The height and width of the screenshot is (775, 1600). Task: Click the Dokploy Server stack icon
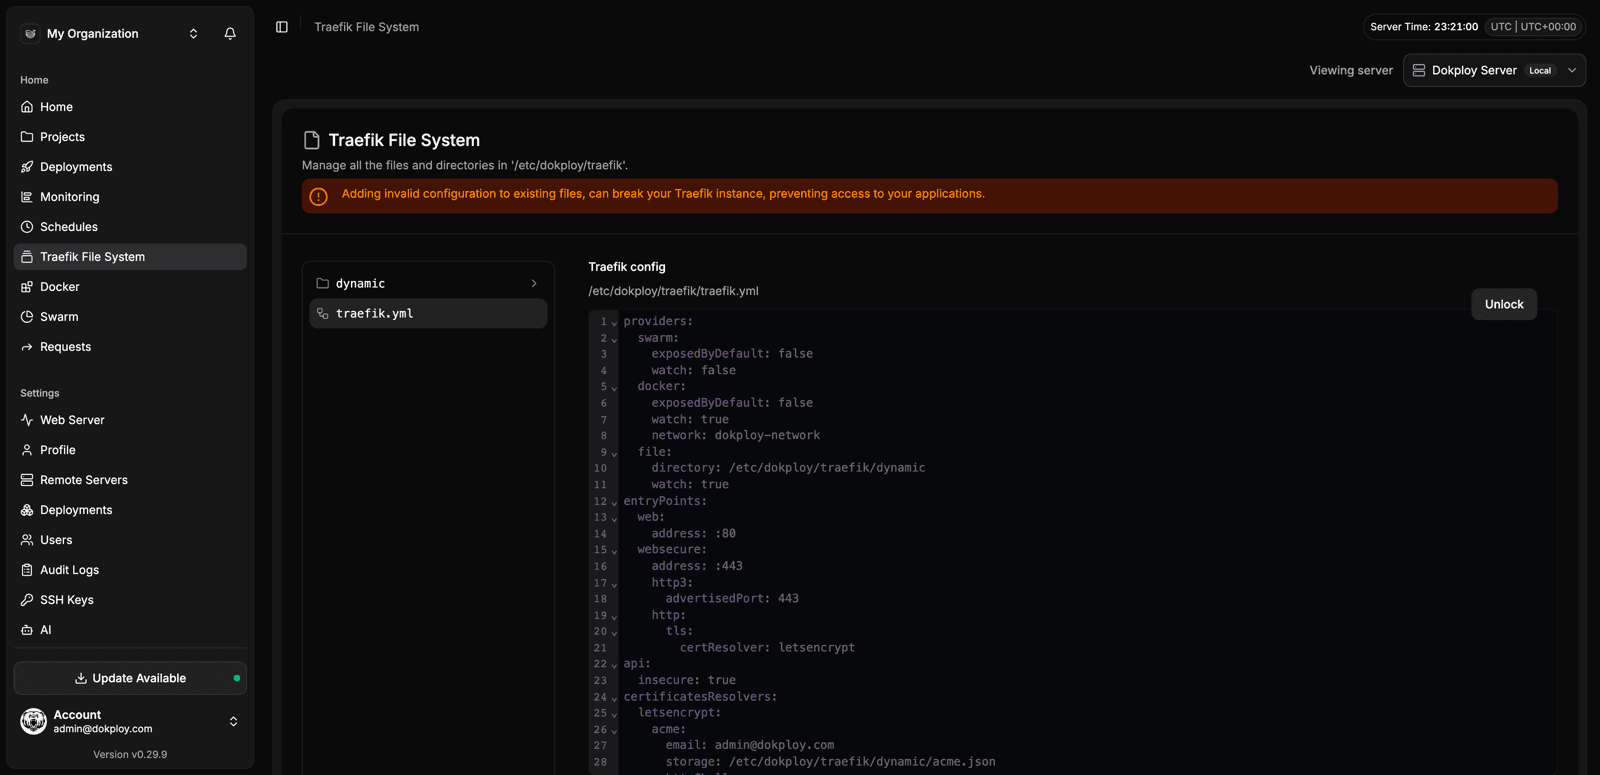coord(1419,70)
